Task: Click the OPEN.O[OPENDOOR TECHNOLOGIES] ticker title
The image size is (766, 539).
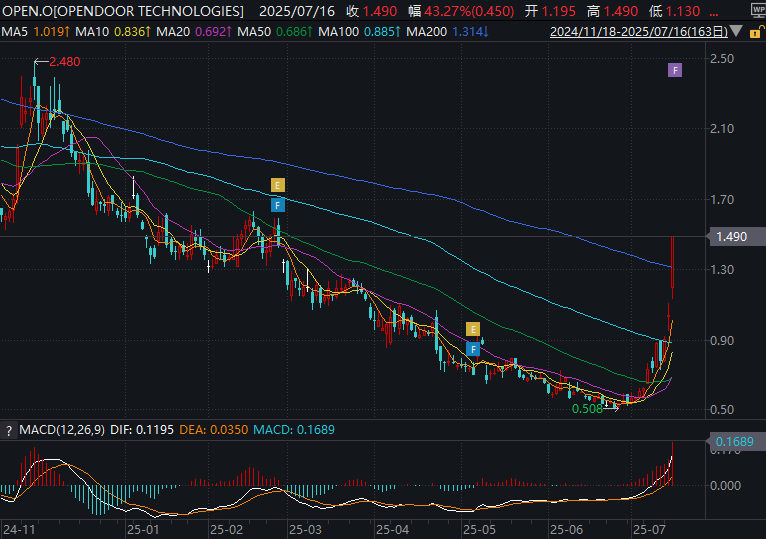Action: tap(122, 11)
